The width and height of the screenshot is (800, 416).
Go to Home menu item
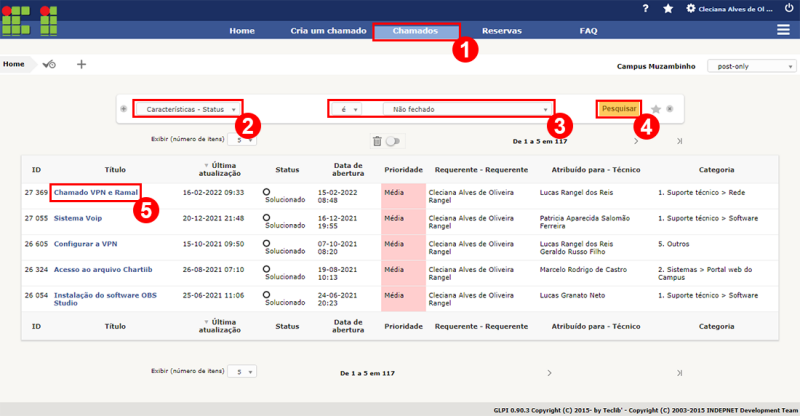pyautogui.click(x=242, y=31)
